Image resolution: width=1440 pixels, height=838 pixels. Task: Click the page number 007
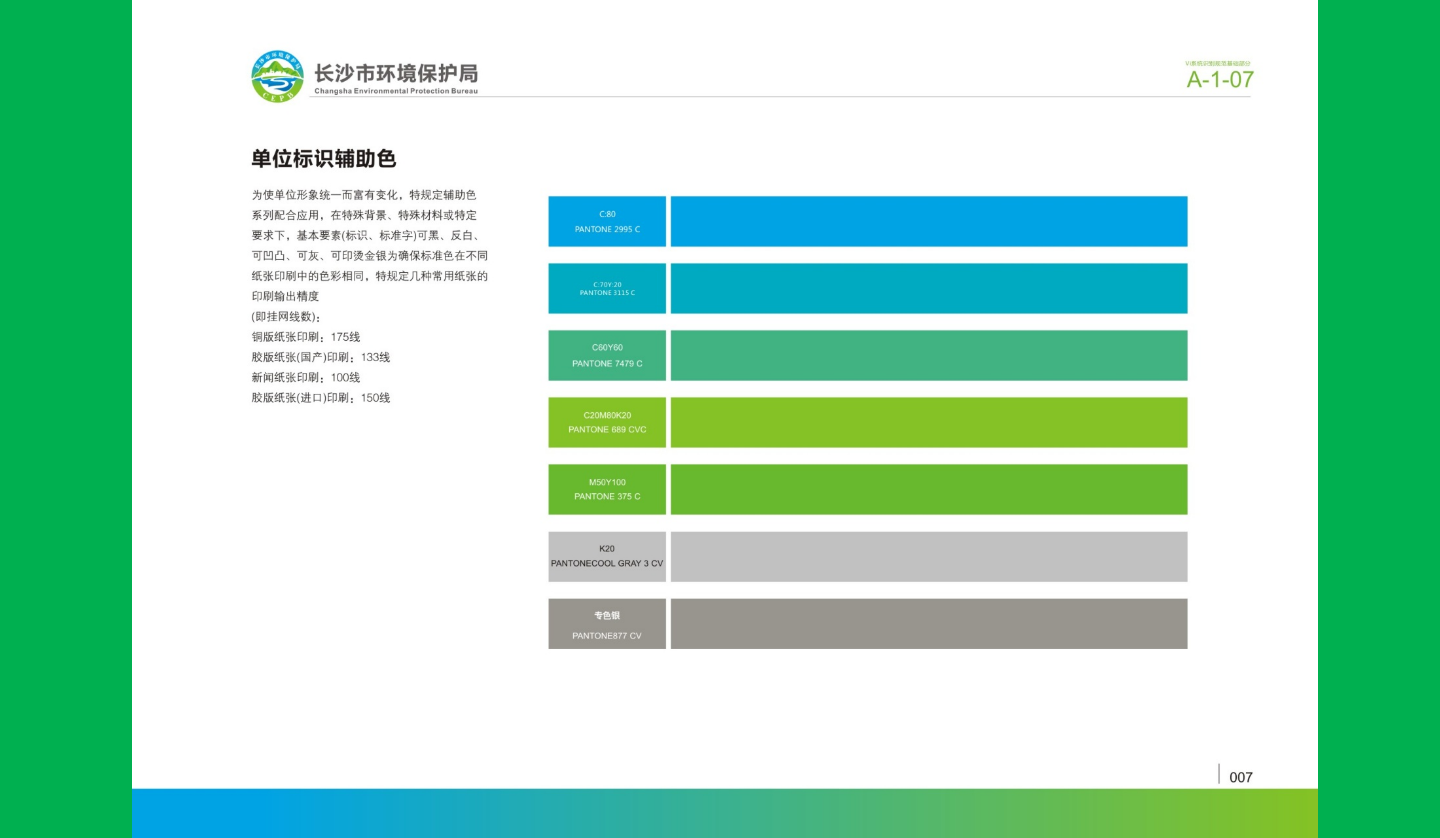tap(1240, 776)
